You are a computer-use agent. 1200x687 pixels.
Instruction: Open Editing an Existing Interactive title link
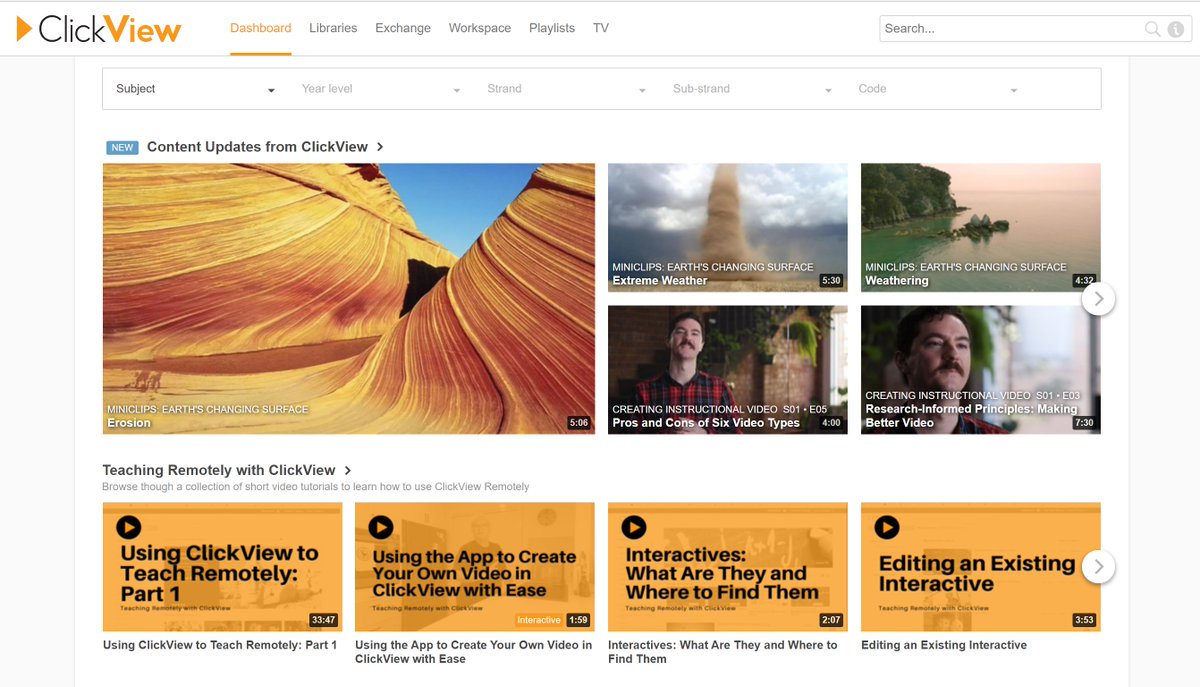pos(944,645)
